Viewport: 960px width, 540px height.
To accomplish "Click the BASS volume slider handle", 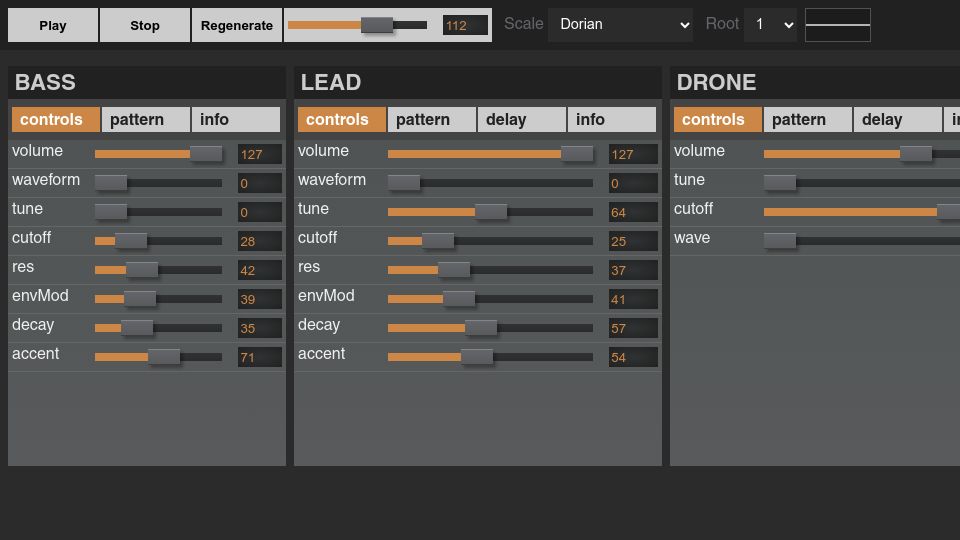I will (206, 154).
